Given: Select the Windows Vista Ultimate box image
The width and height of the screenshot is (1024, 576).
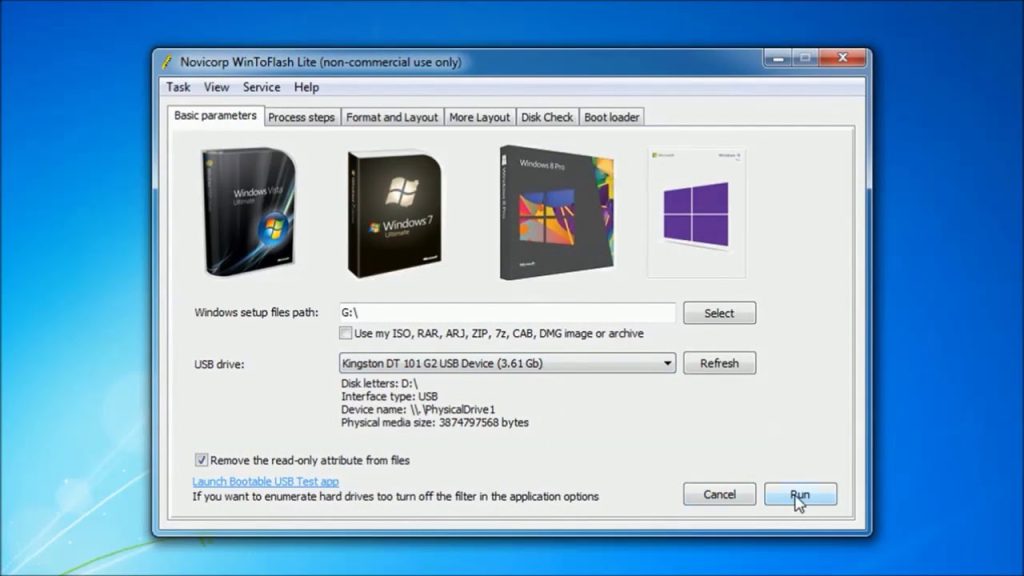Looking at the screenshot, I should (x=247, y=211).
